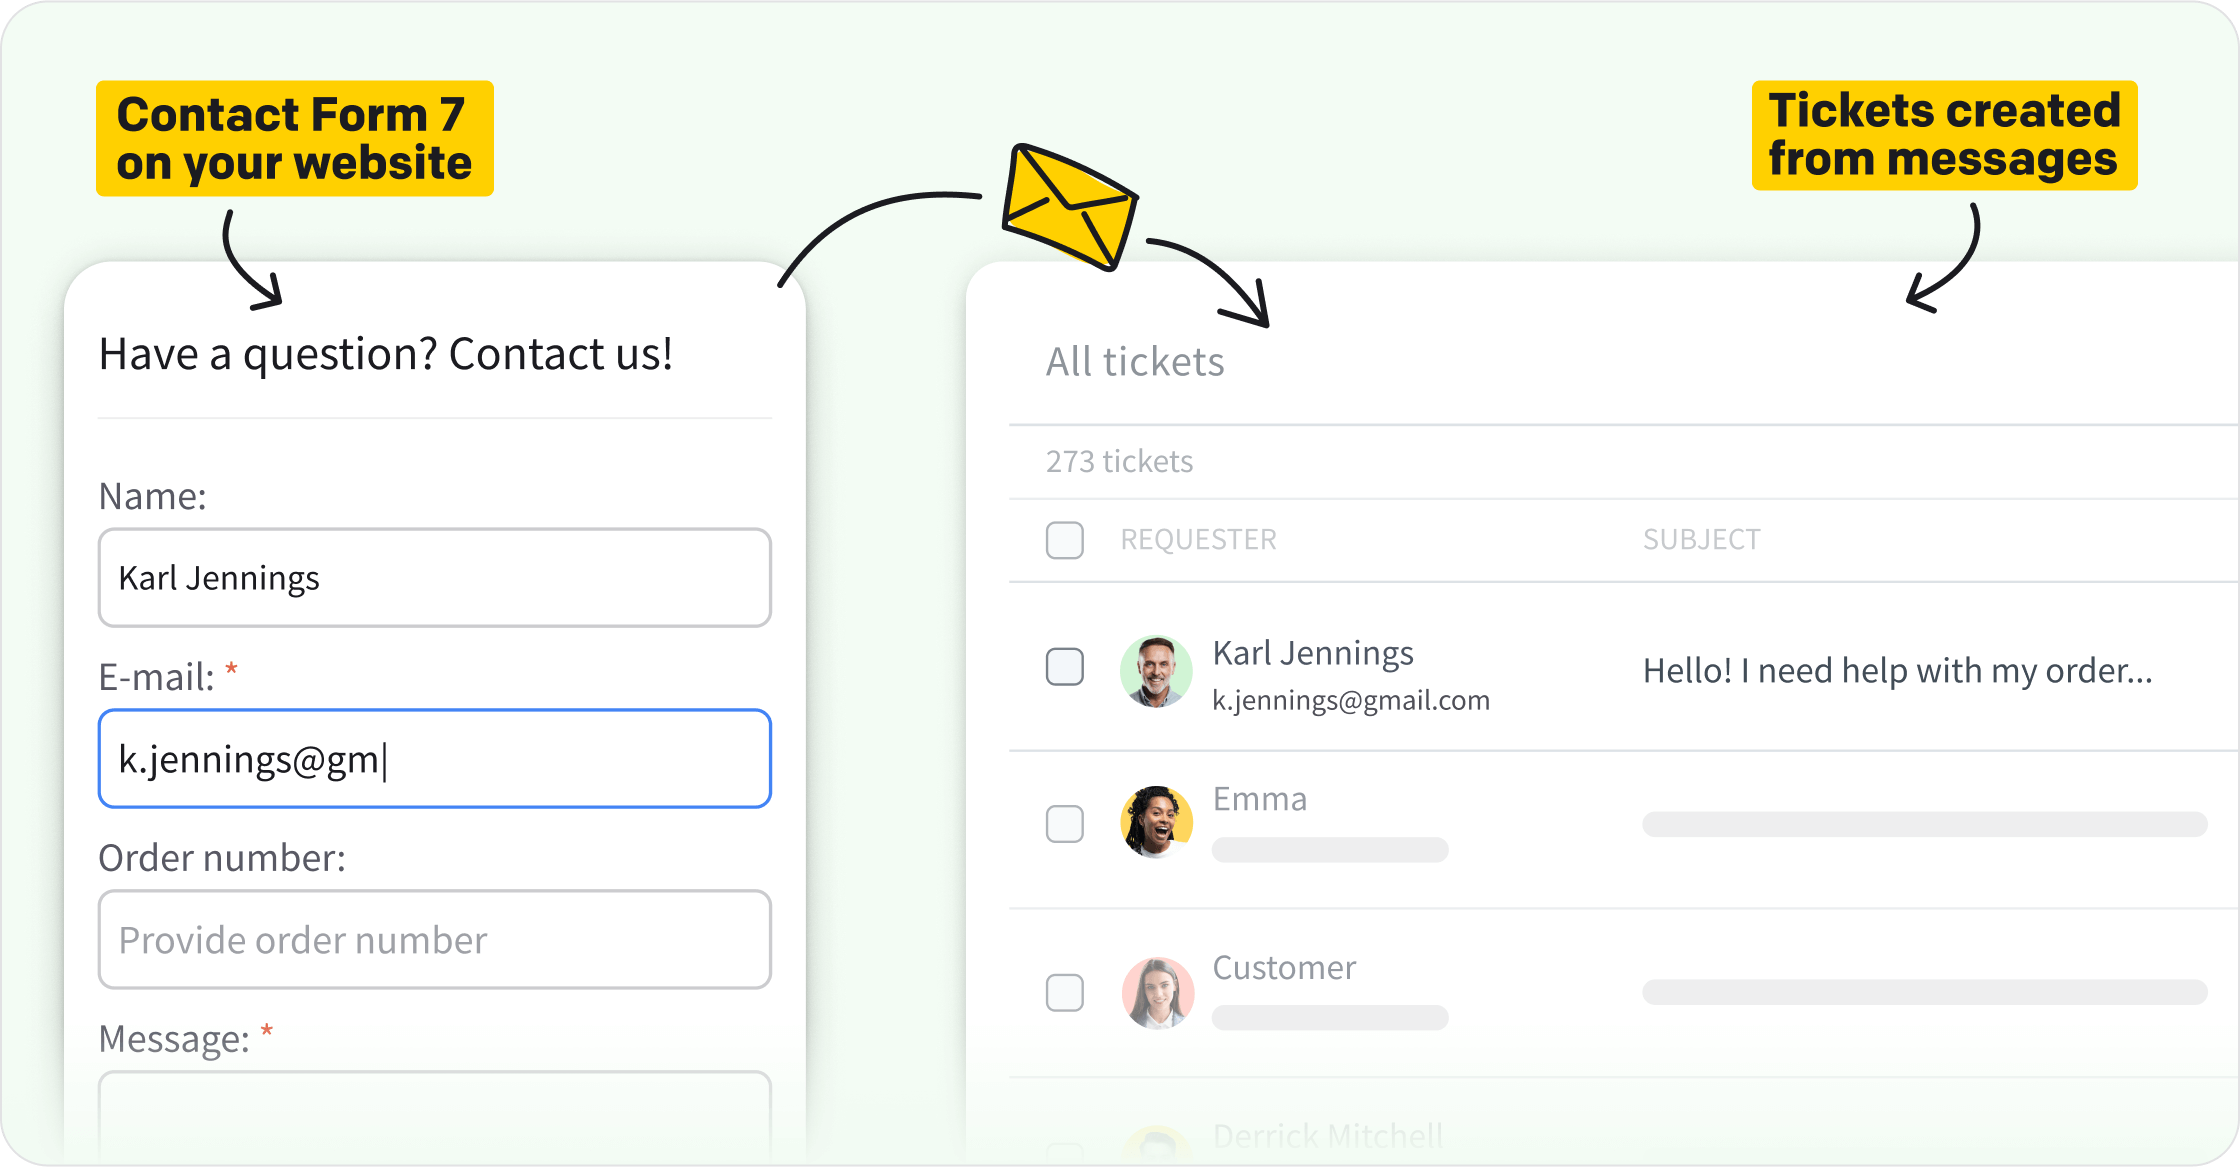
Task: Click the SUBJECT column header
Action: click(x=1701, y=540)
